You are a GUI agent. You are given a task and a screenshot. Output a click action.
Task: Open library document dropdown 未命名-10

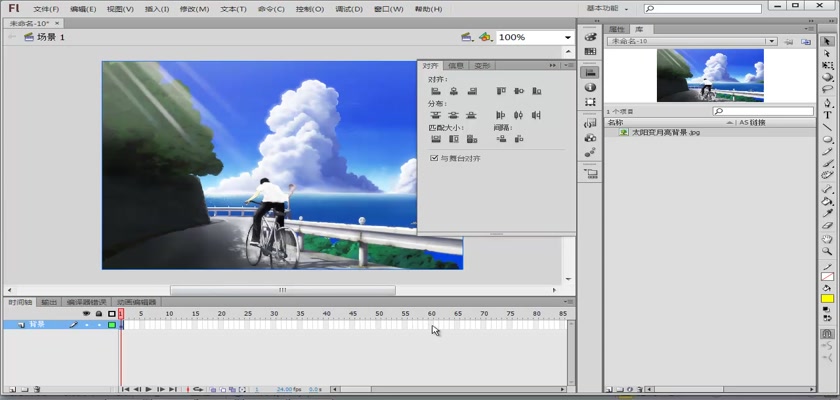[771, 41]
